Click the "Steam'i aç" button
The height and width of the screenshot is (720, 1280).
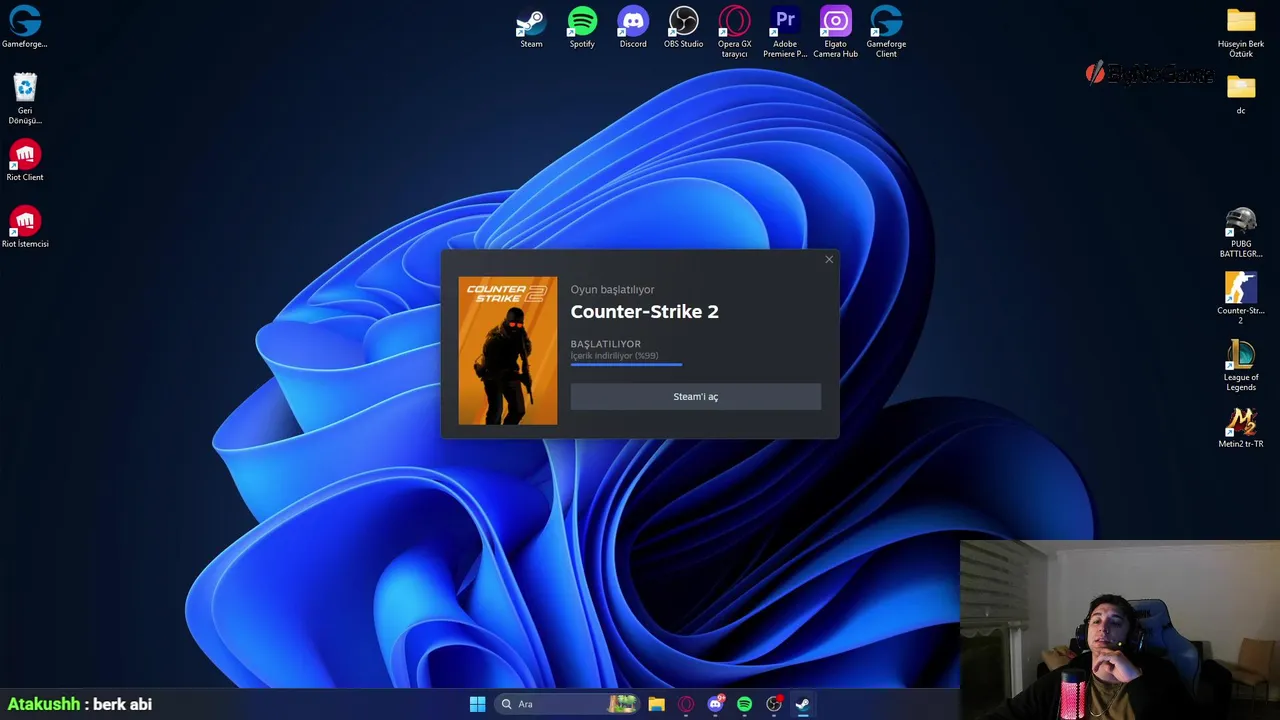point(696,397)
